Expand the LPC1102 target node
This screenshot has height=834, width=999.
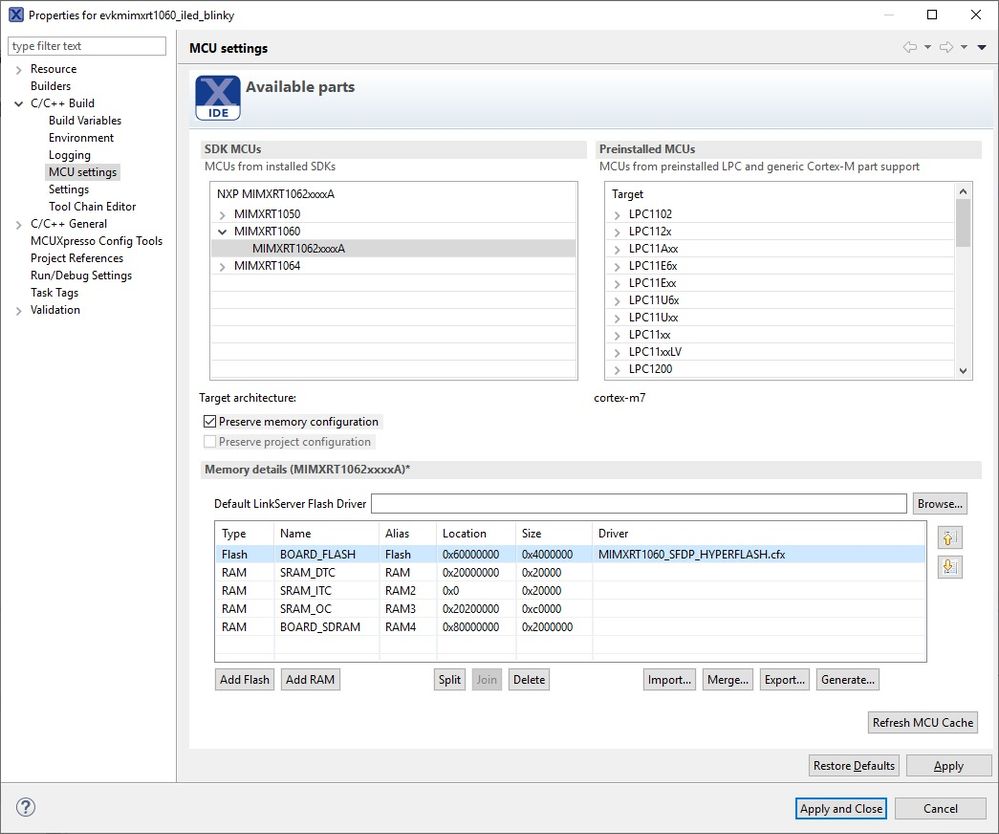617,215
